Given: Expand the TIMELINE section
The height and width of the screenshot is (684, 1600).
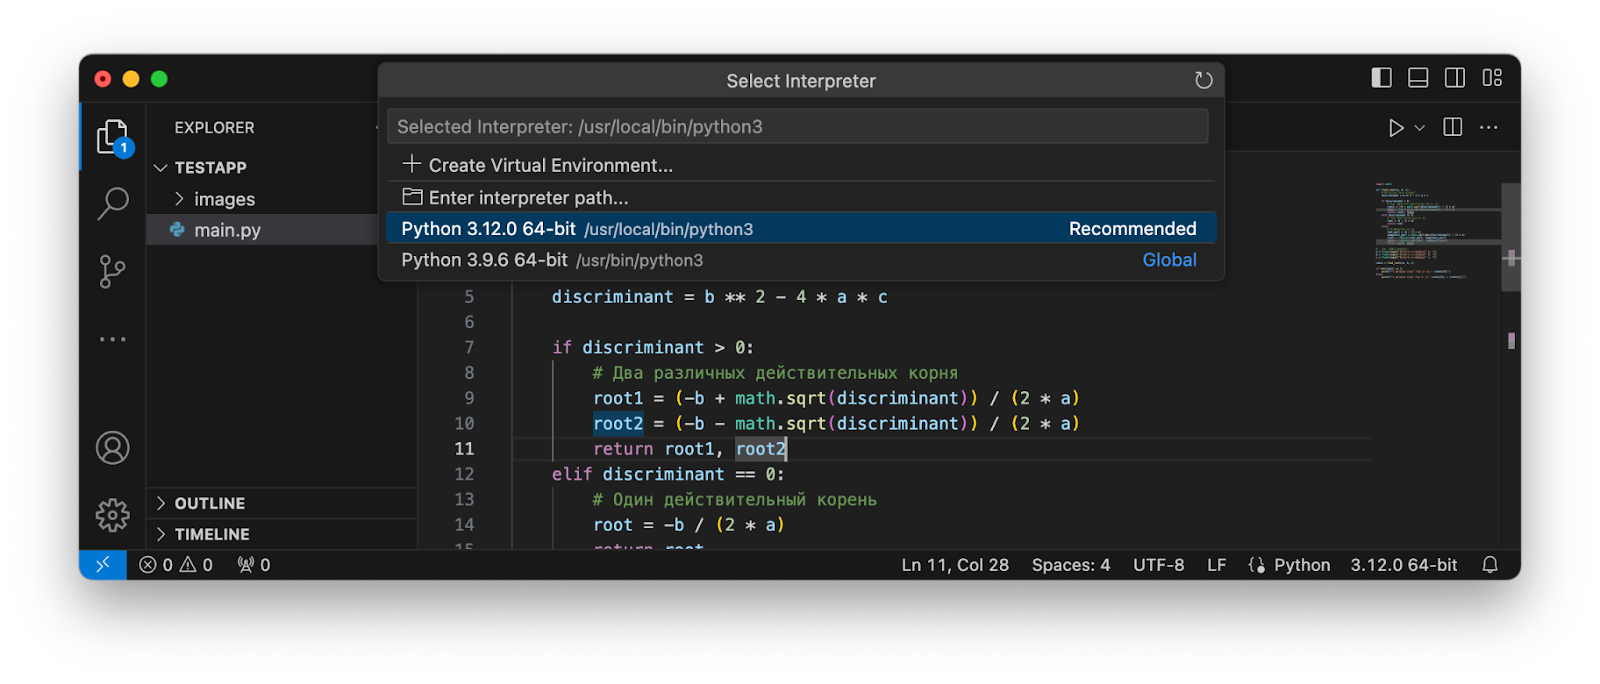Looking at the screenshot, I should [282, 534].
